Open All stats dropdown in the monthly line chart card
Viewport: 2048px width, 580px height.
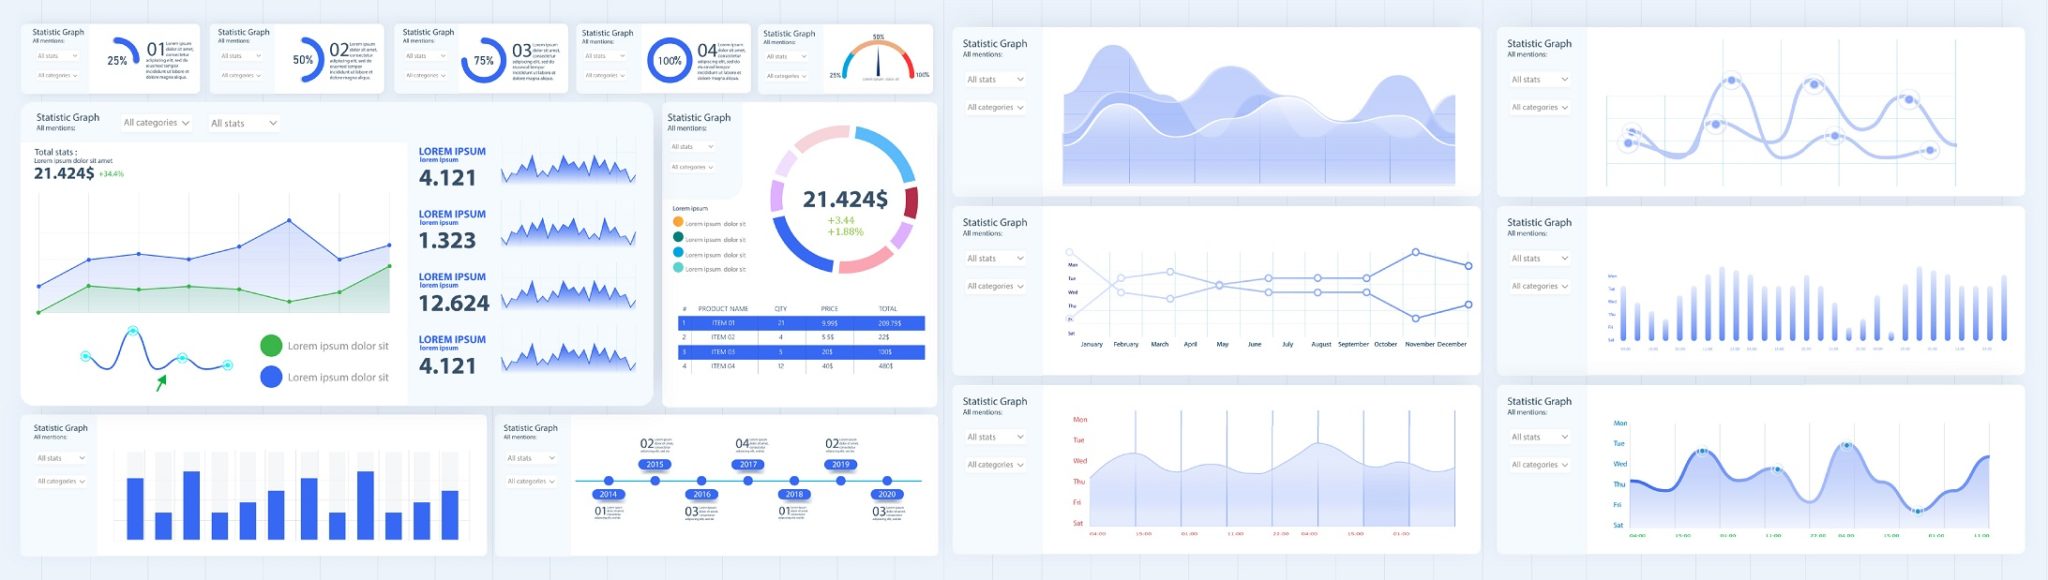coord(995,258)
